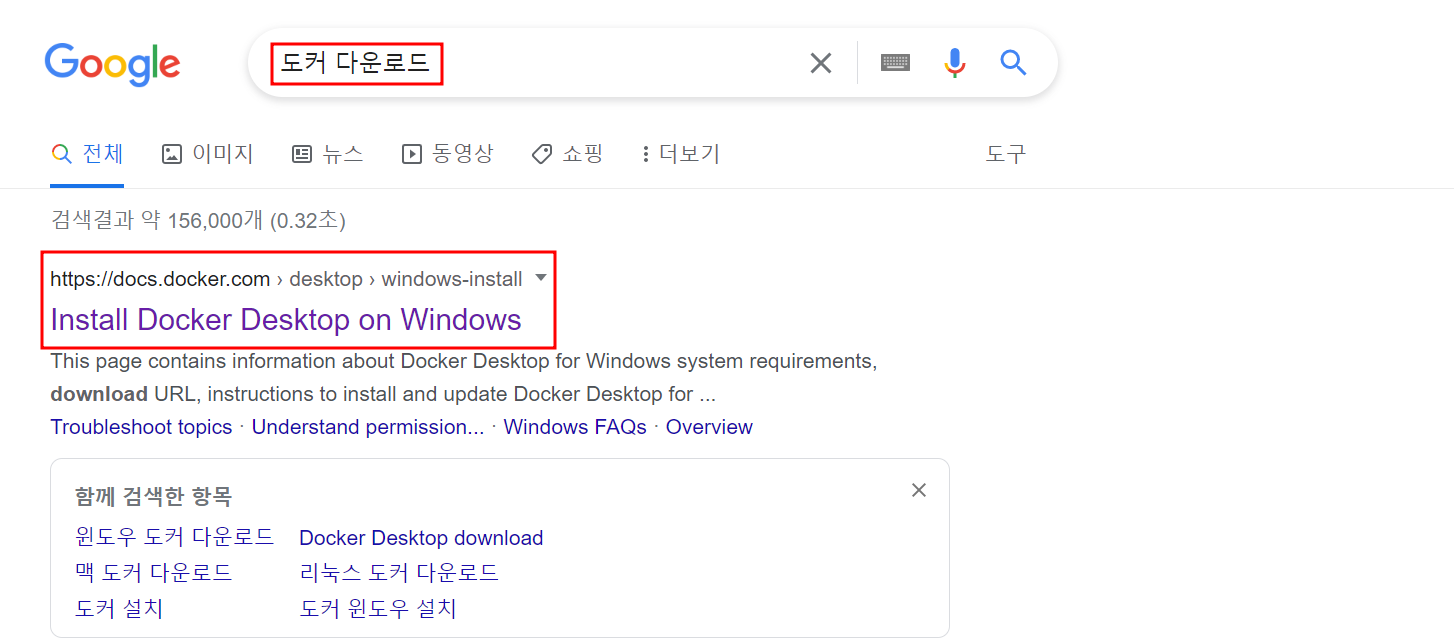Open the on-screen keyboard icon
The image size is (1454, 642).
895,63
